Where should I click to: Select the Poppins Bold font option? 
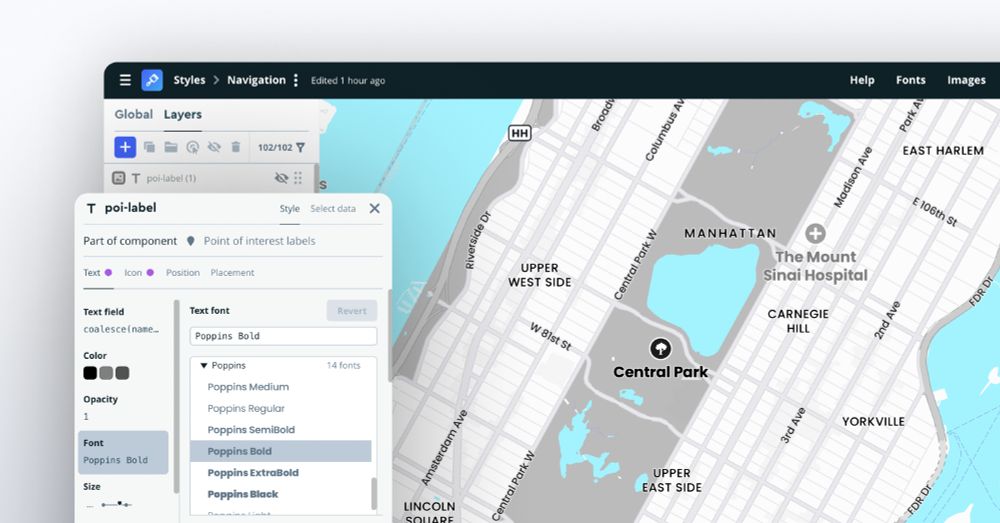281,451
